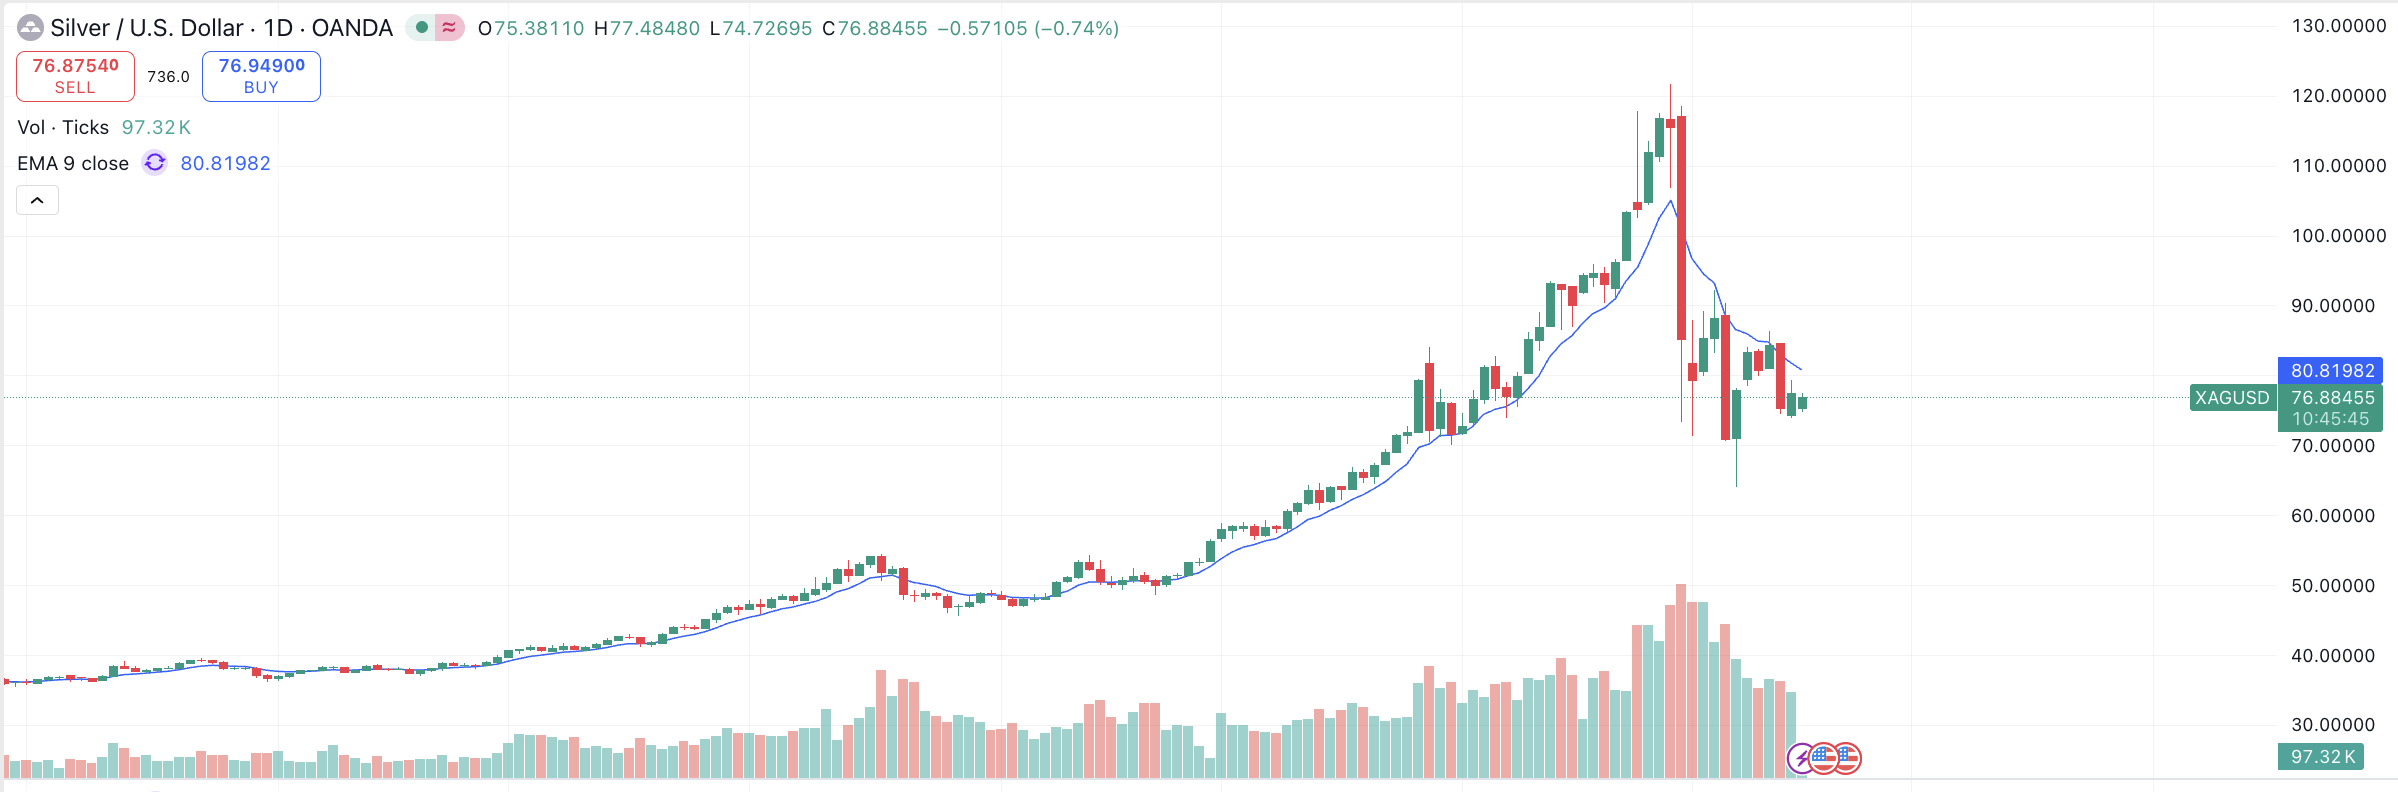This screenshot has width=2398, height=792.
Task: Click the green XAGUSD price axis tag
Action: pyautogui.click(x=2232, y=398)
